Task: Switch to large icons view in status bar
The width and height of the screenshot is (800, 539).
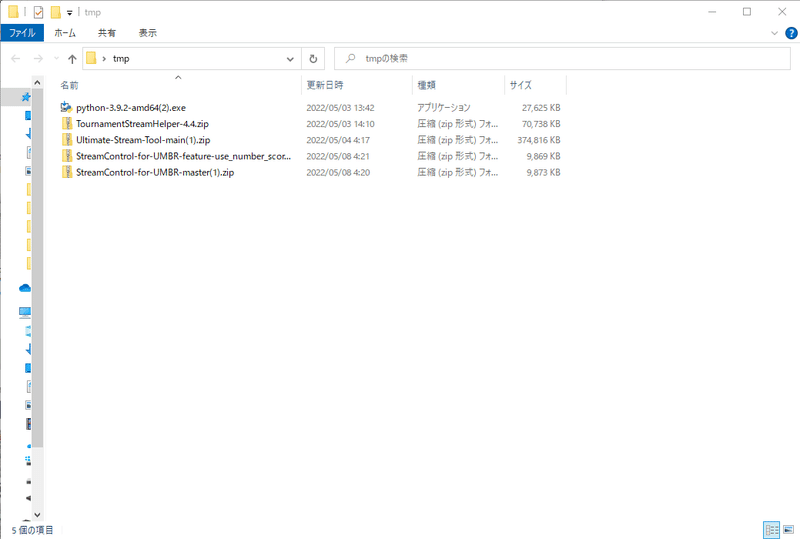Action: click(x=788, y=530)
